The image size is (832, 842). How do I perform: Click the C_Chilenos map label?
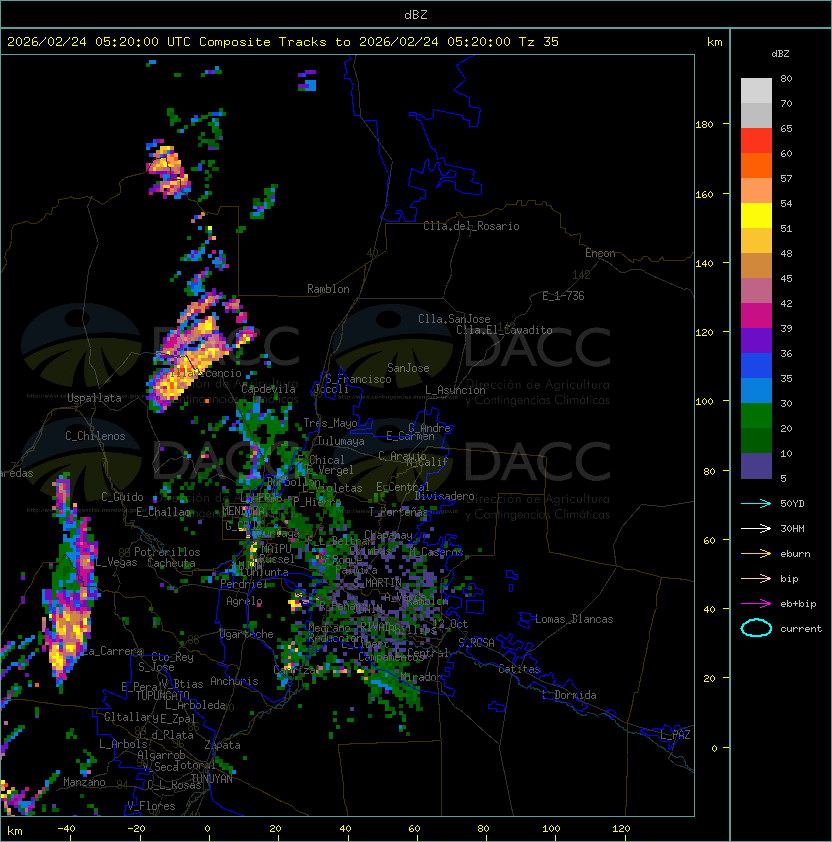(x=95, y=436)
